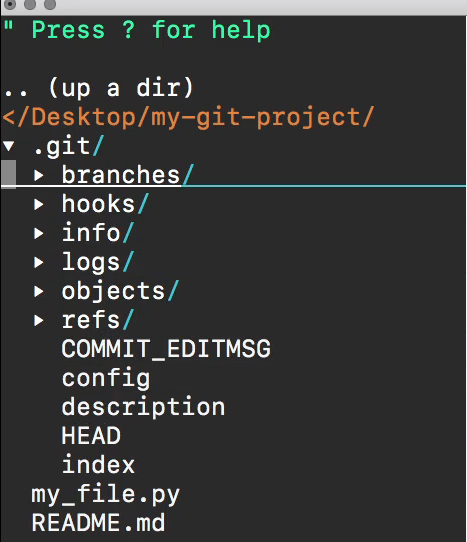This screenshot has height=542, width=467.
Task: Click the Press ? for help line
Action: pyautogui.click(x=137, y=31)
